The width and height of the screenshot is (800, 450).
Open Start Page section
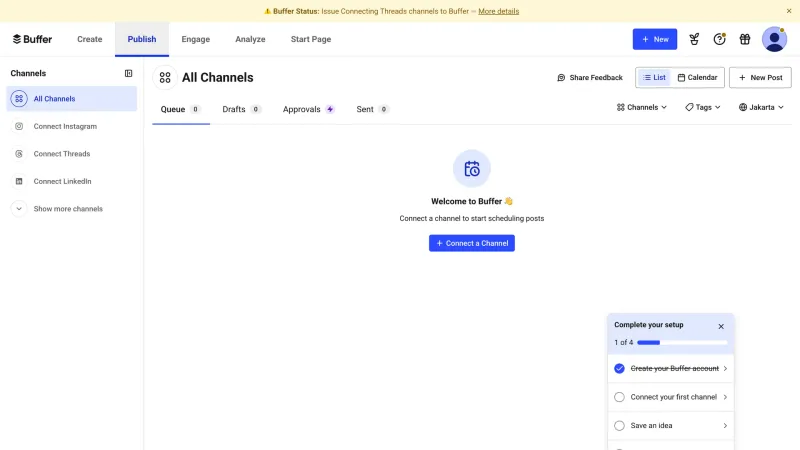(311, 39)
